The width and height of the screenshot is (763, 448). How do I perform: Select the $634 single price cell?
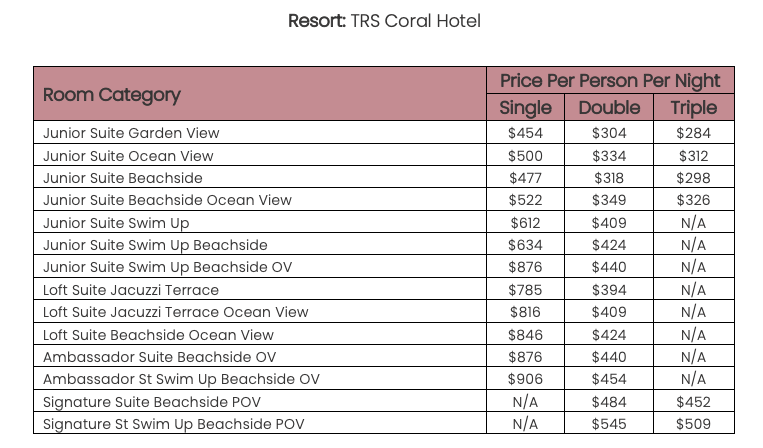pyautogui.click(x=525, y=245)
